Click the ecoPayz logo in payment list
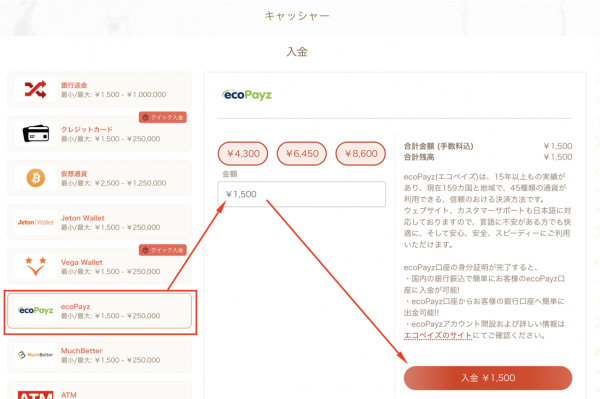This screenshot has width=600, height=399. 36,310
